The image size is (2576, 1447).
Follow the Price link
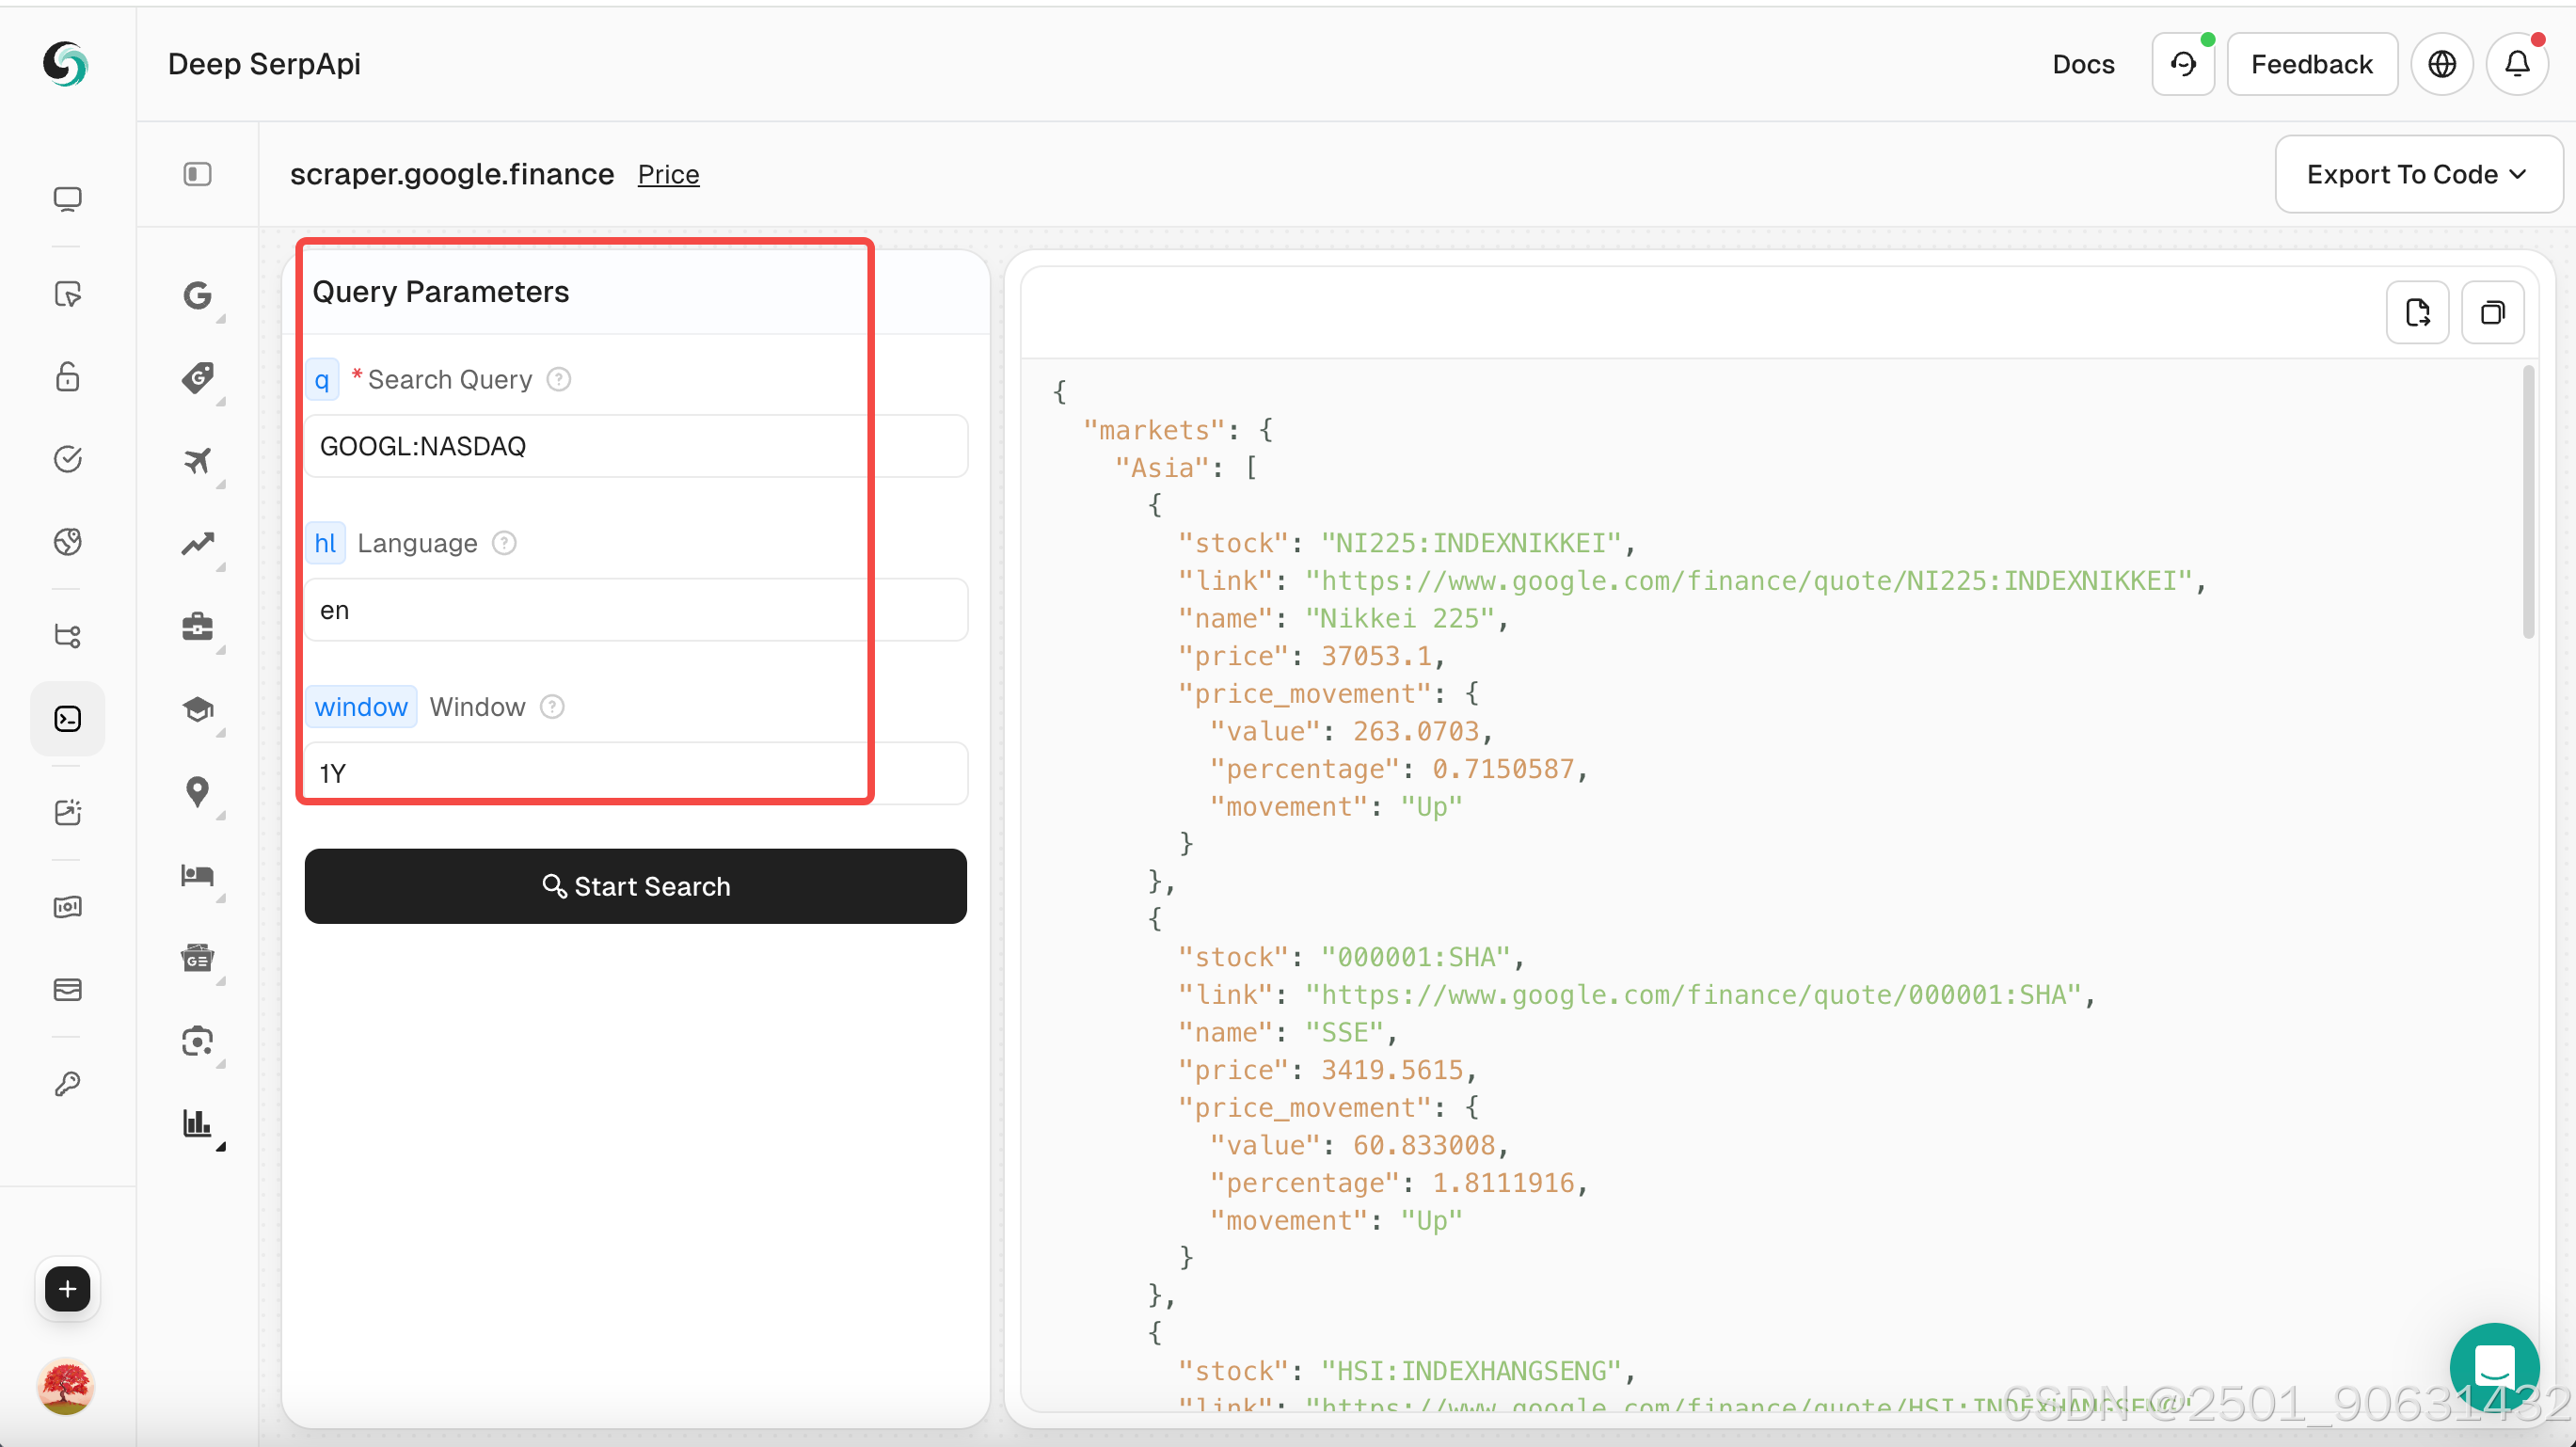point(668,174)
